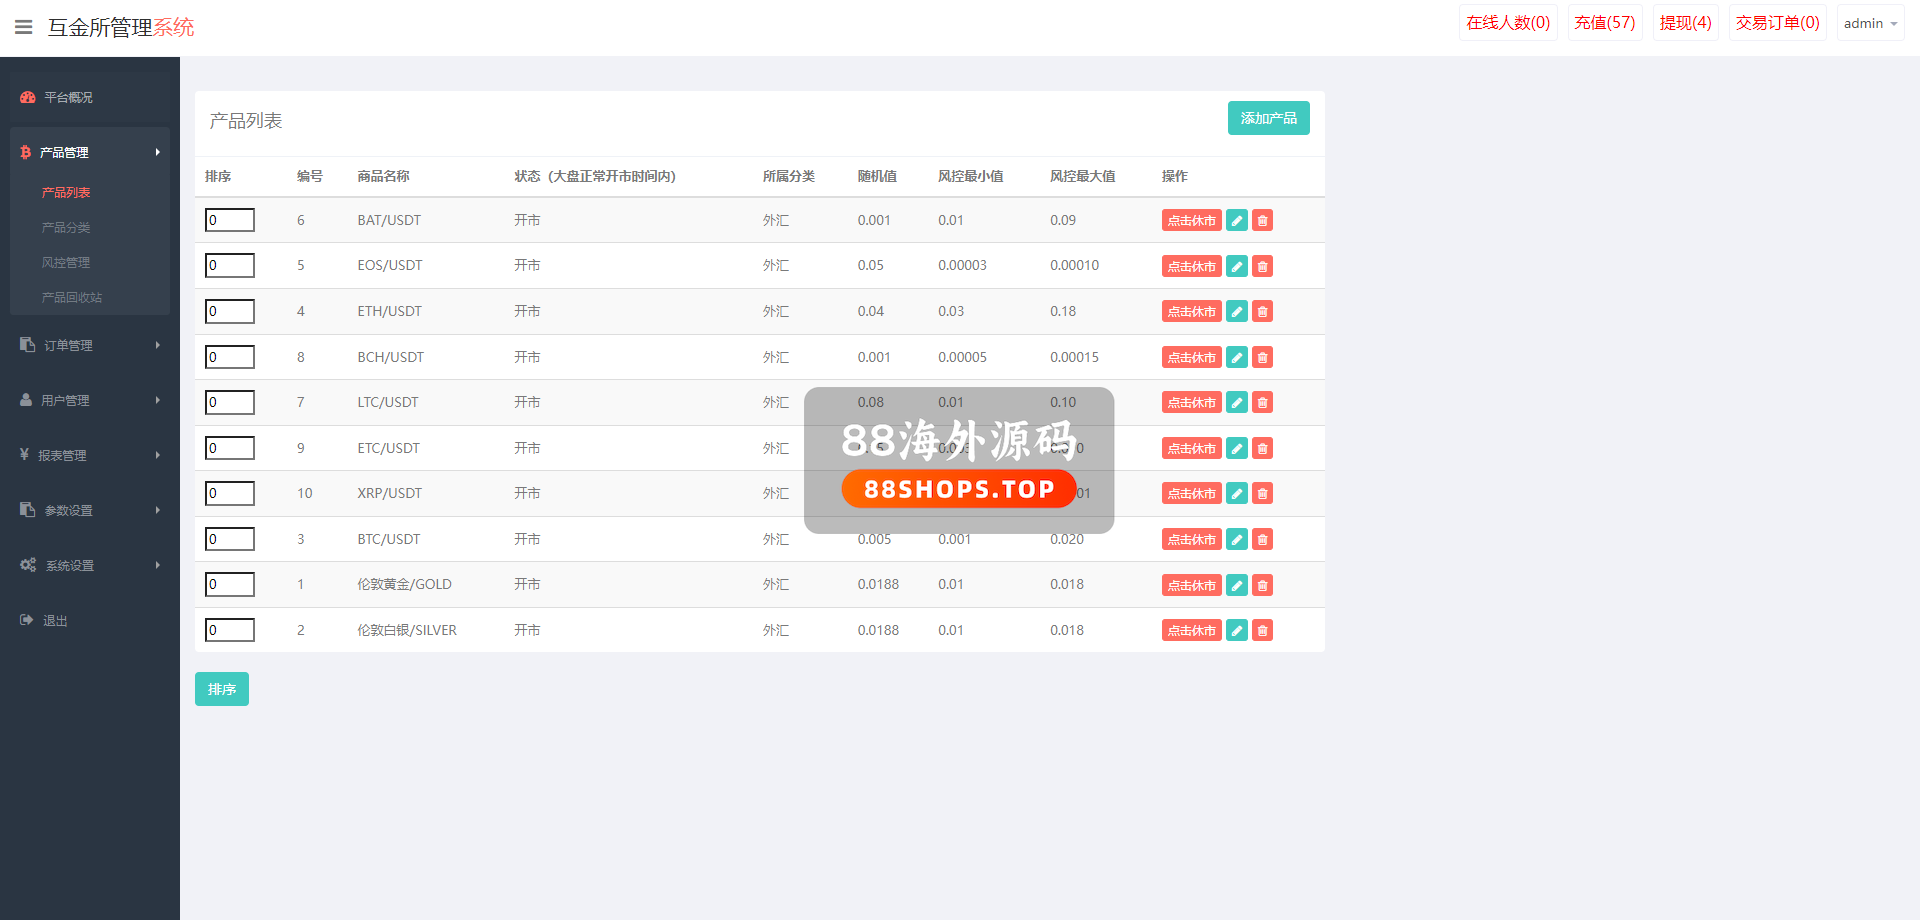Delete the EOS/USDT product via trash icon
Screen dimensions: 1920x920
(1263, 266)
